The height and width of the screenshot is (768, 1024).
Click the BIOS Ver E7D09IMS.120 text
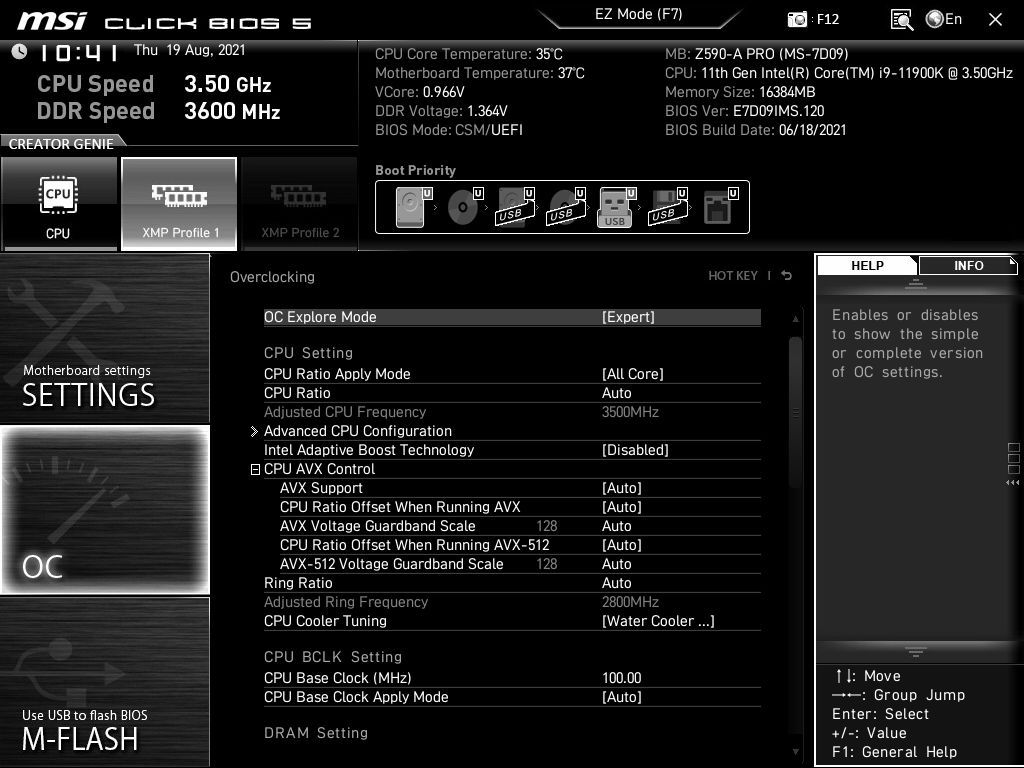point(744,110)
